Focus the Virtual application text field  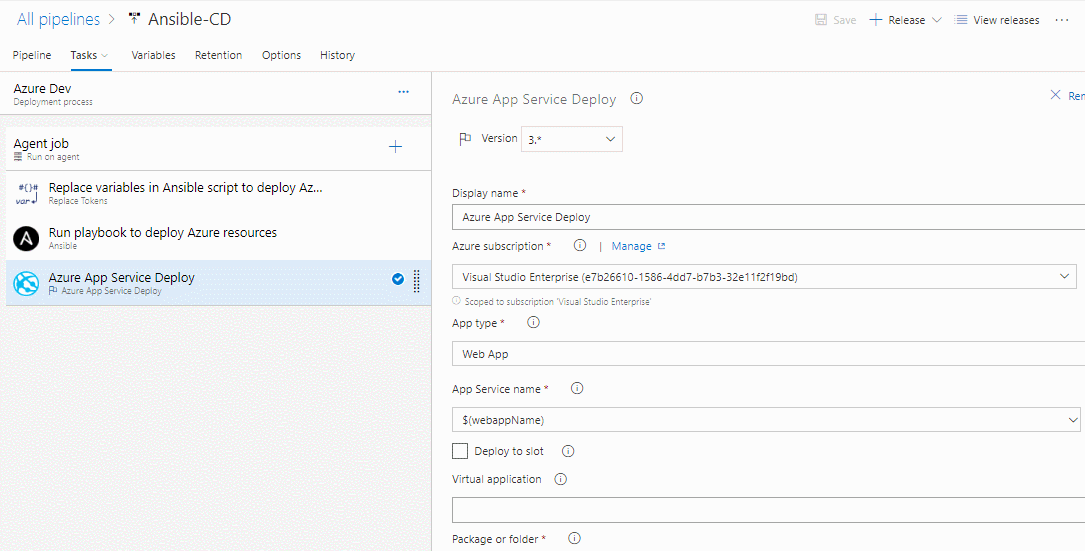click(x=768, y=509)
